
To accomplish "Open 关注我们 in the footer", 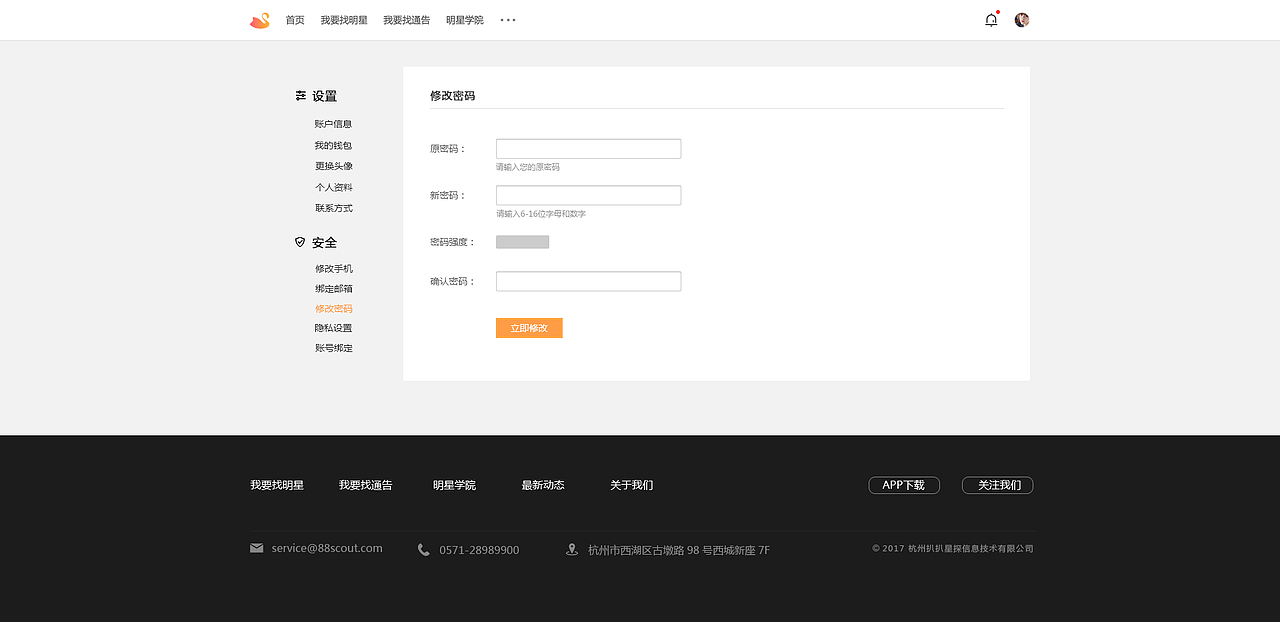I will 996,484.
